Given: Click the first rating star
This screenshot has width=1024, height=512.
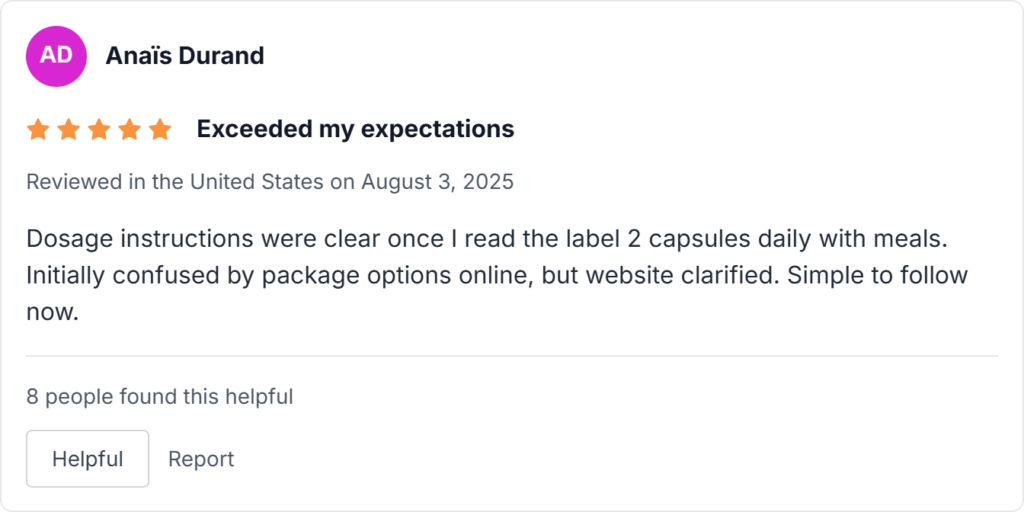Looking at the screenshot, I should pyautogui.click(x=38, y=129).
